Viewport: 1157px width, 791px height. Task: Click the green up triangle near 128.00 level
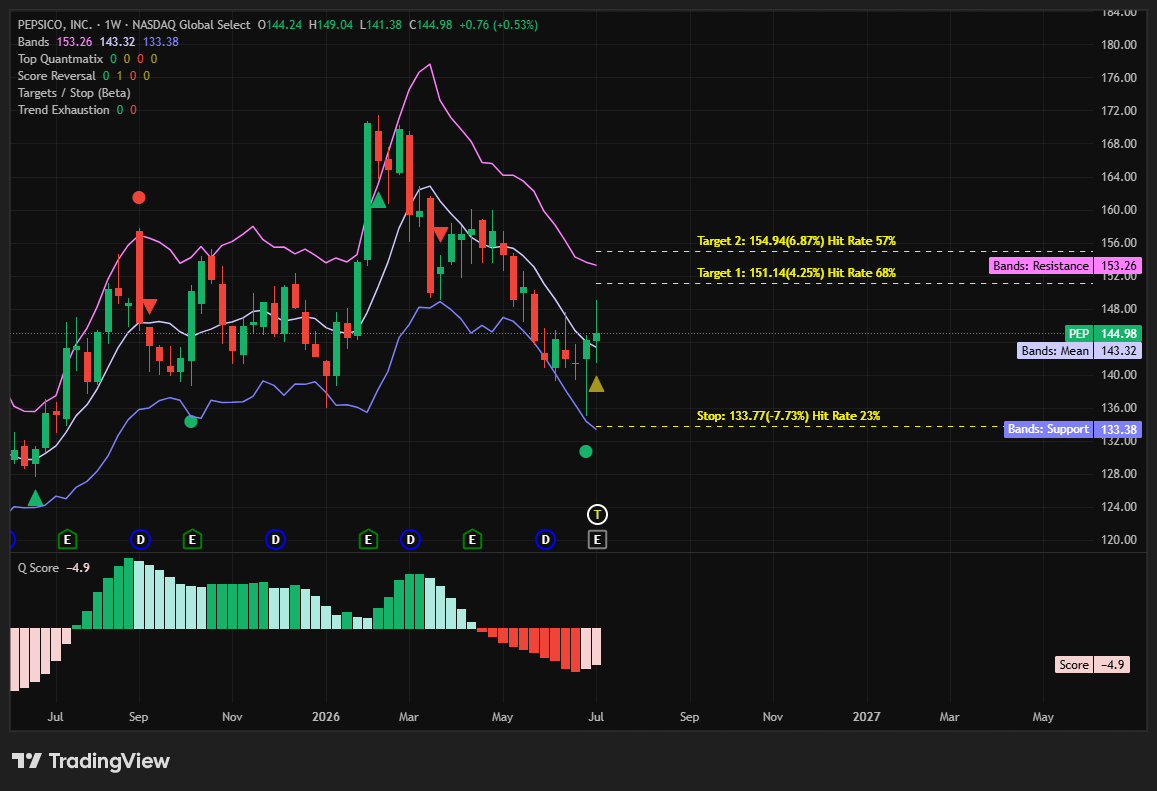coord(35,498)
